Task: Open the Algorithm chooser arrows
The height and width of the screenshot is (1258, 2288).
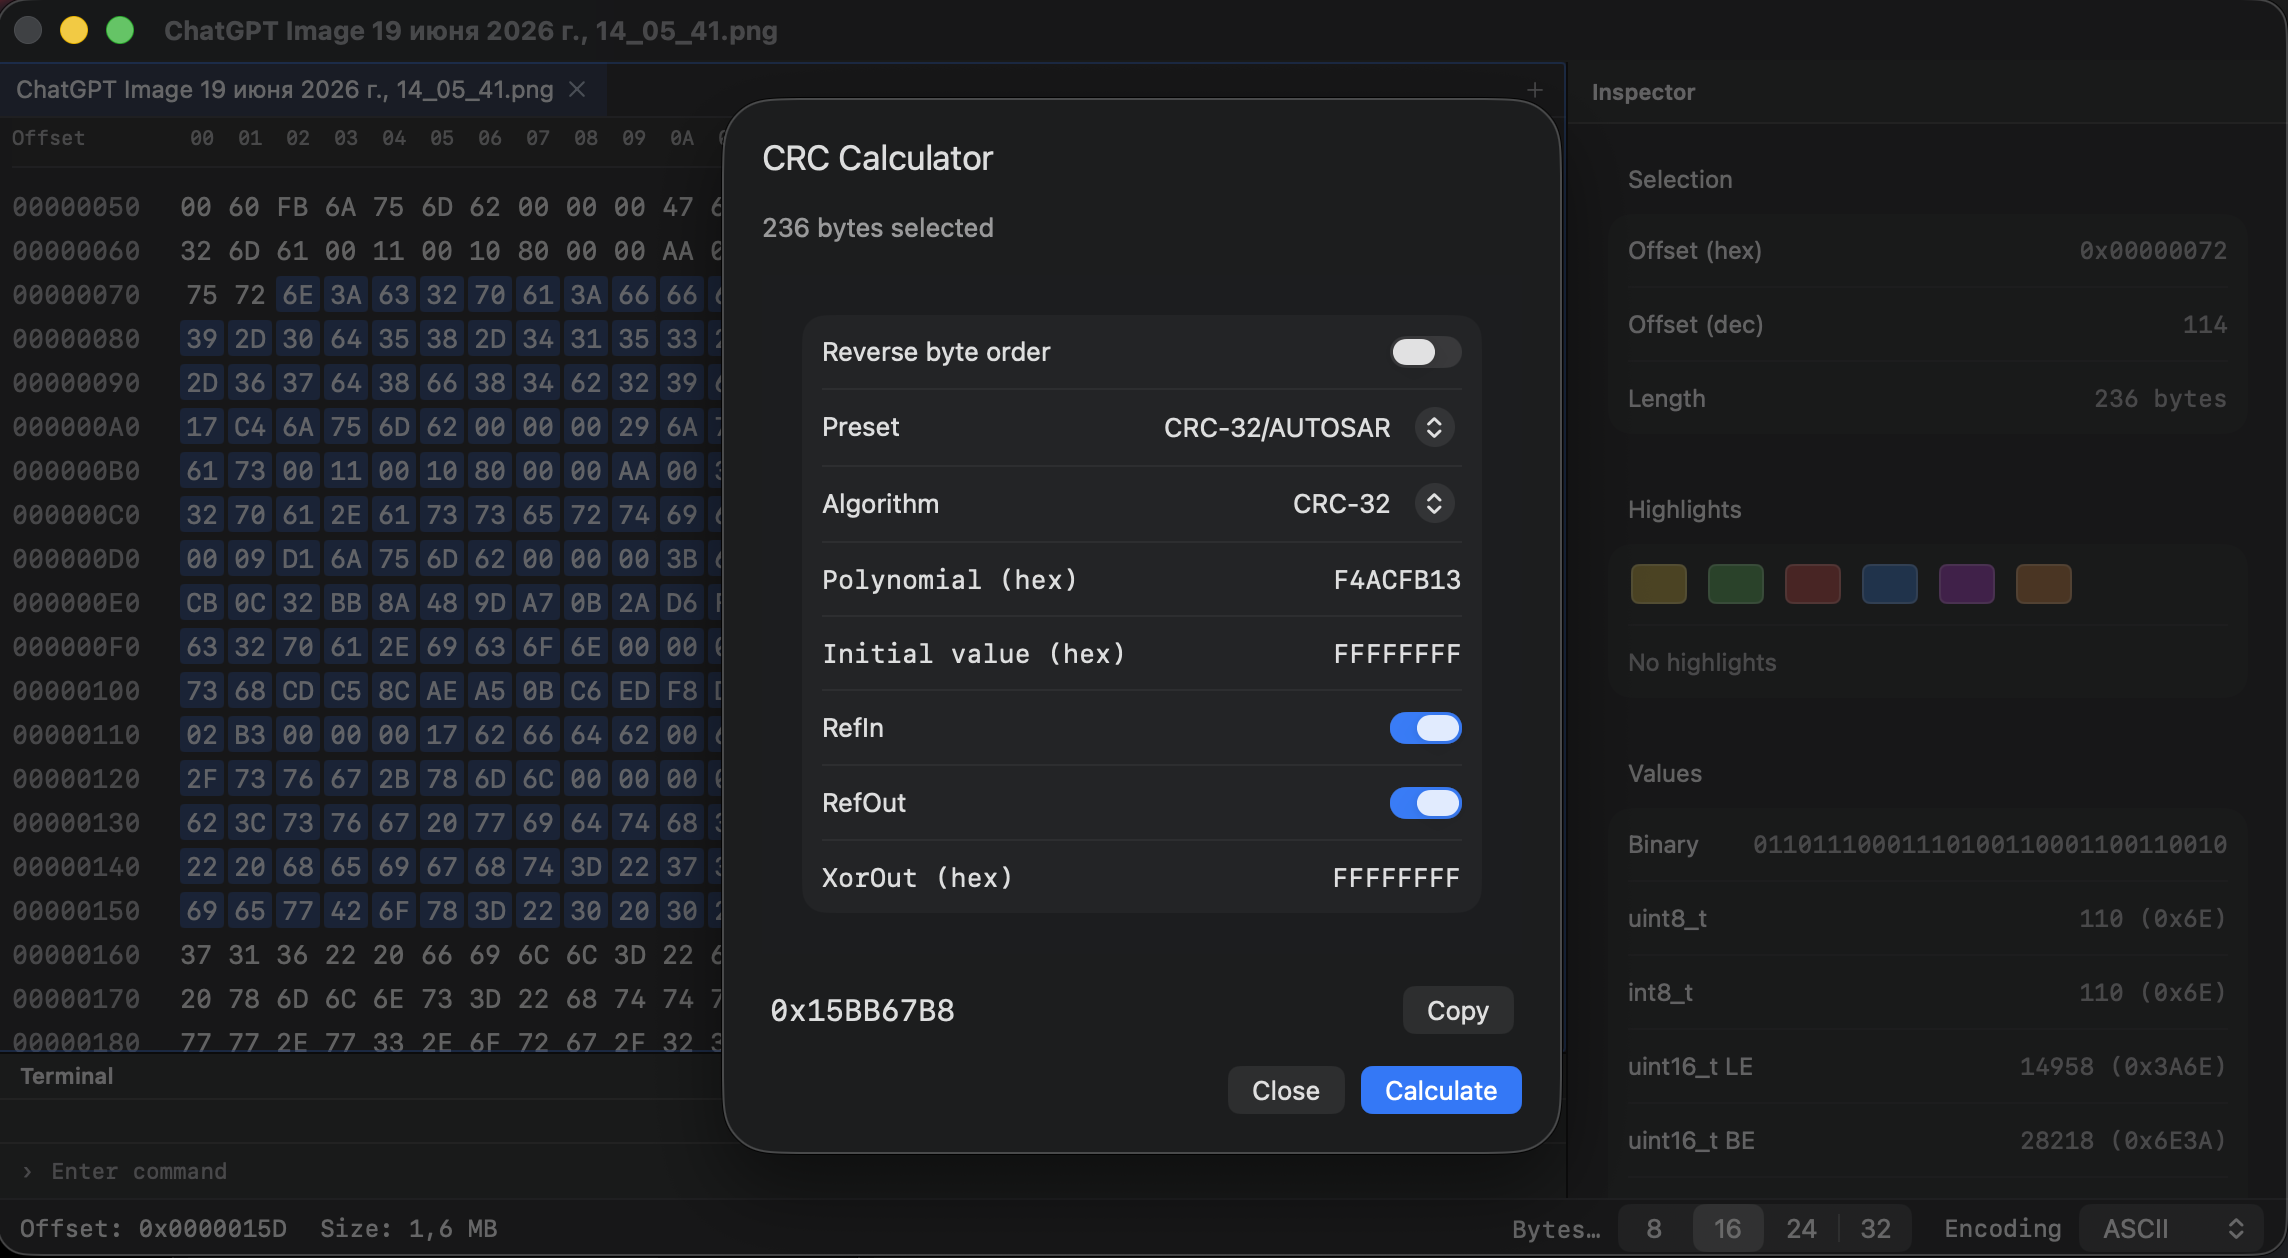Action: 1434,503
